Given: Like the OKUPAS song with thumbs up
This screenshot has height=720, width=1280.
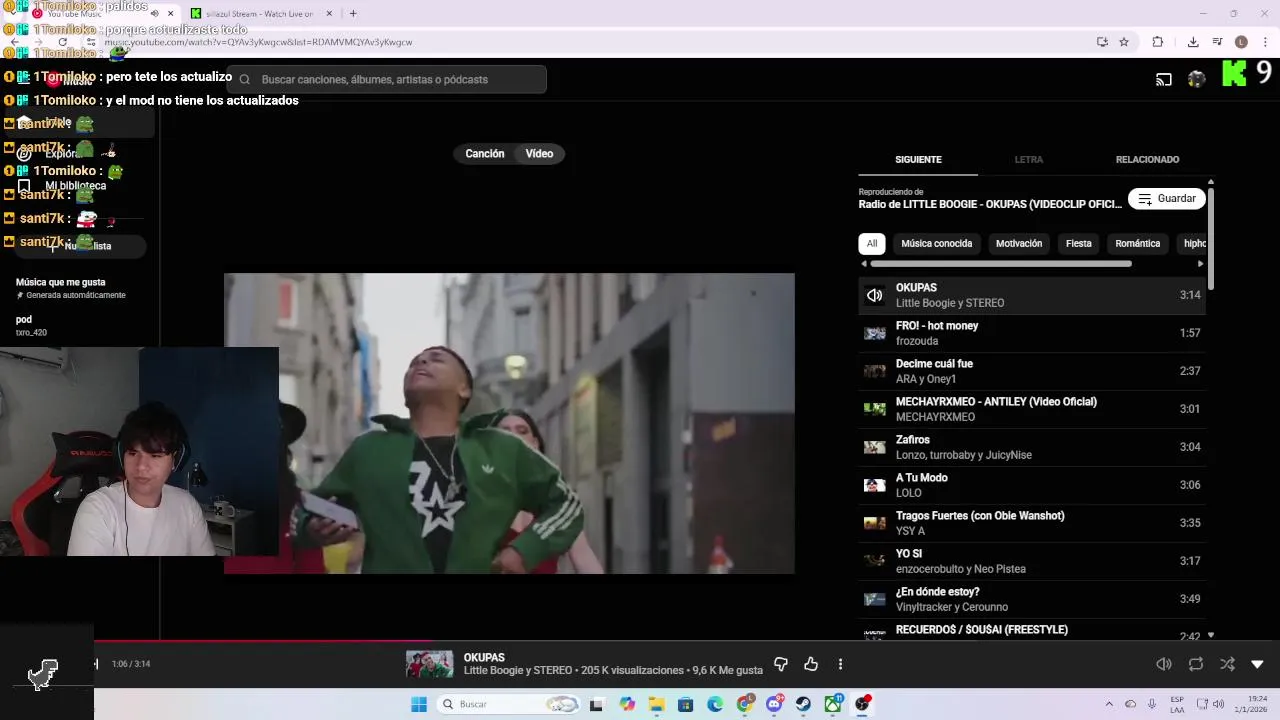Looking at the screenshot, I should (x=811, y=664).
